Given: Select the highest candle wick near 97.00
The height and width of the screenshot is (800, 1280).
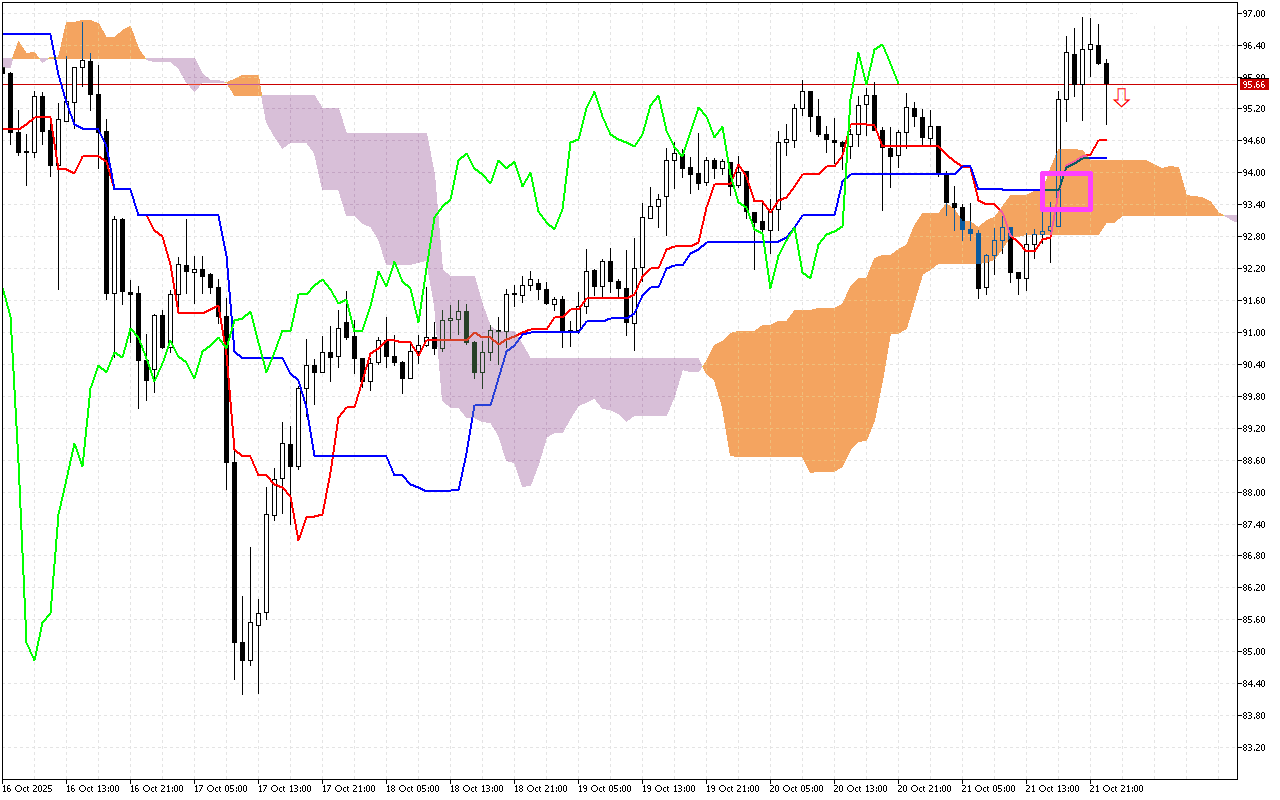Looking at the screenshot, I should pos(1083,22).
